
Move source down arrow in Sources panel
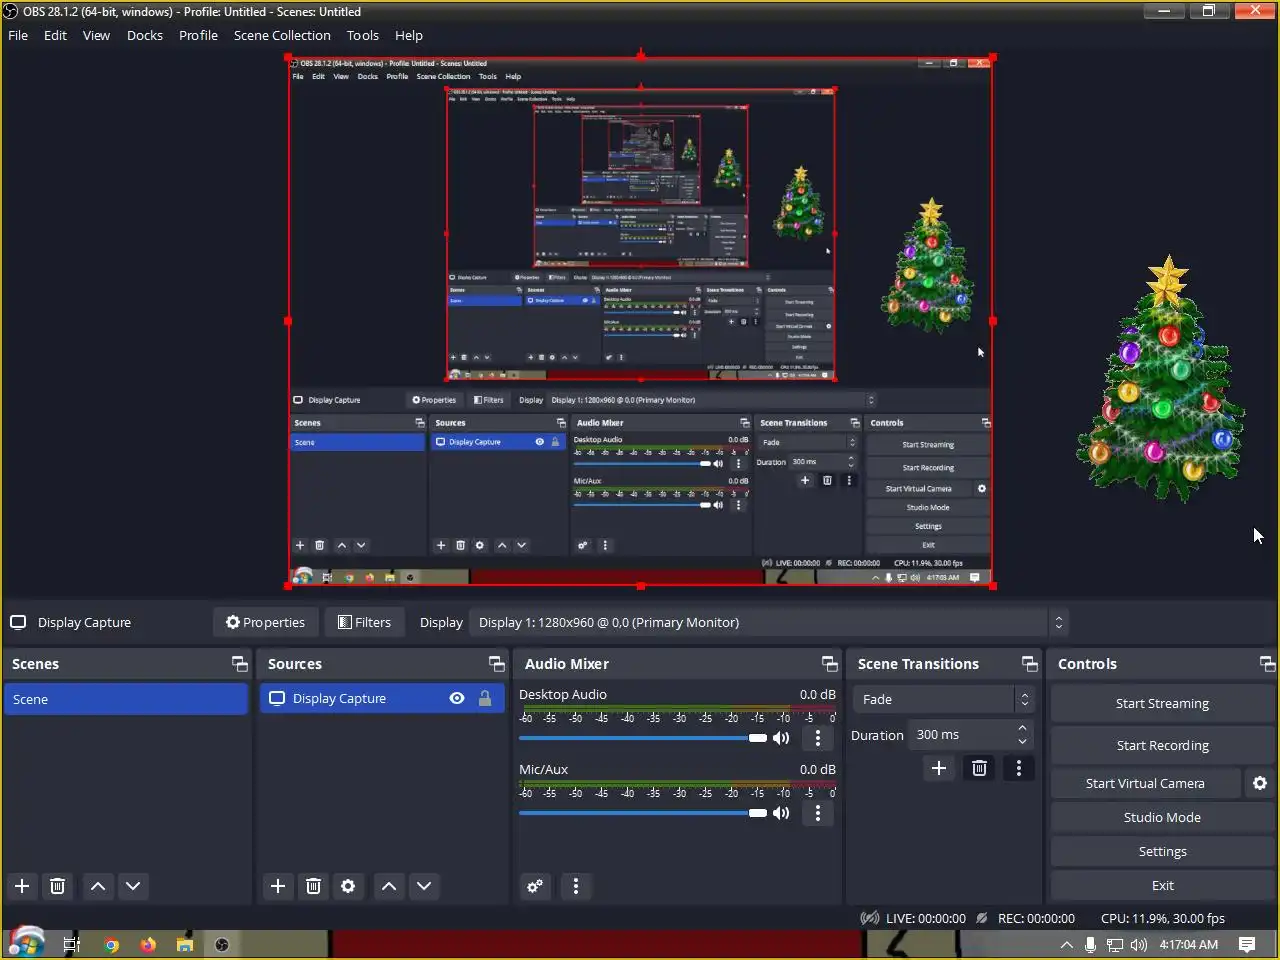(x=424, y=886)
